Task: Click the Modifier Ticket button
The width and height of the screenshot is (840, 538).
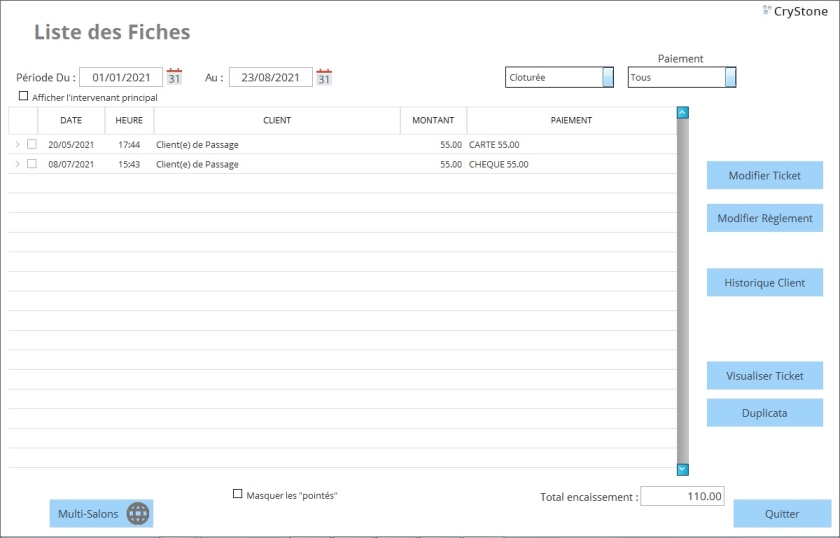Action: (764, 176)
